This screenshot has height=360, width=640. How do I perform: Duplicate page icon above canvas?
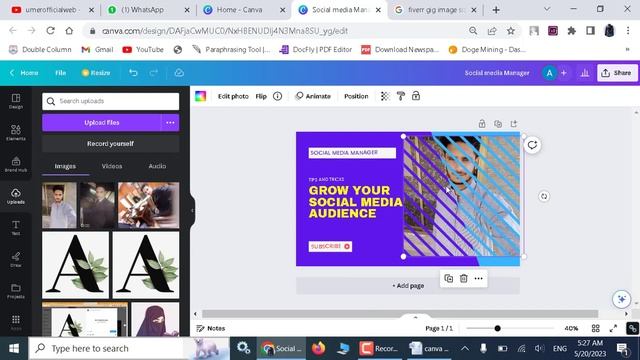498,124
